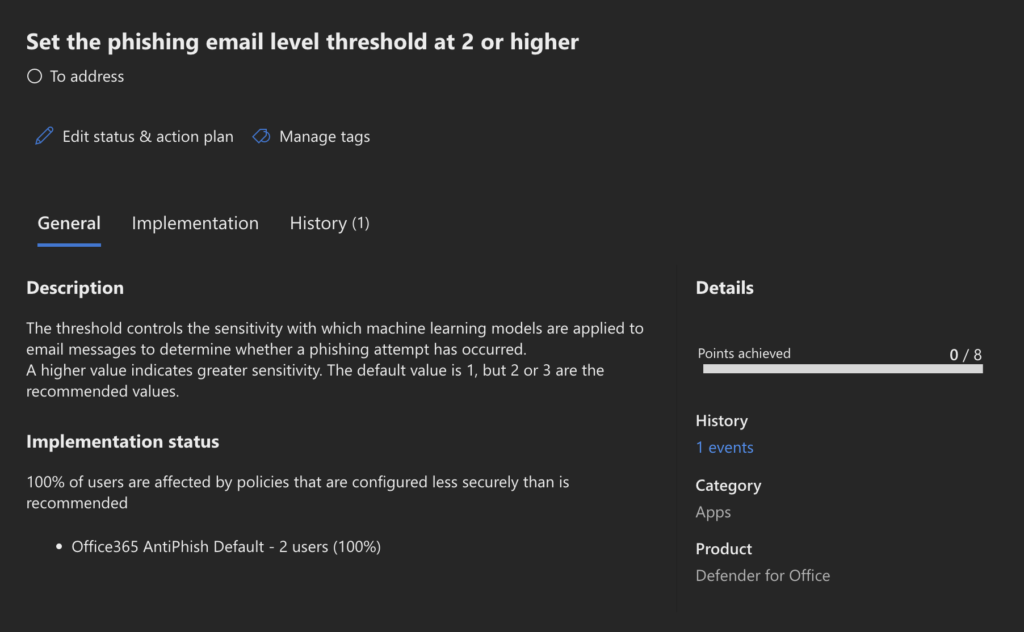Switch to the General tab
Image resolution: width=1024 pixels, height=632 pixels.
click(69, 223)
